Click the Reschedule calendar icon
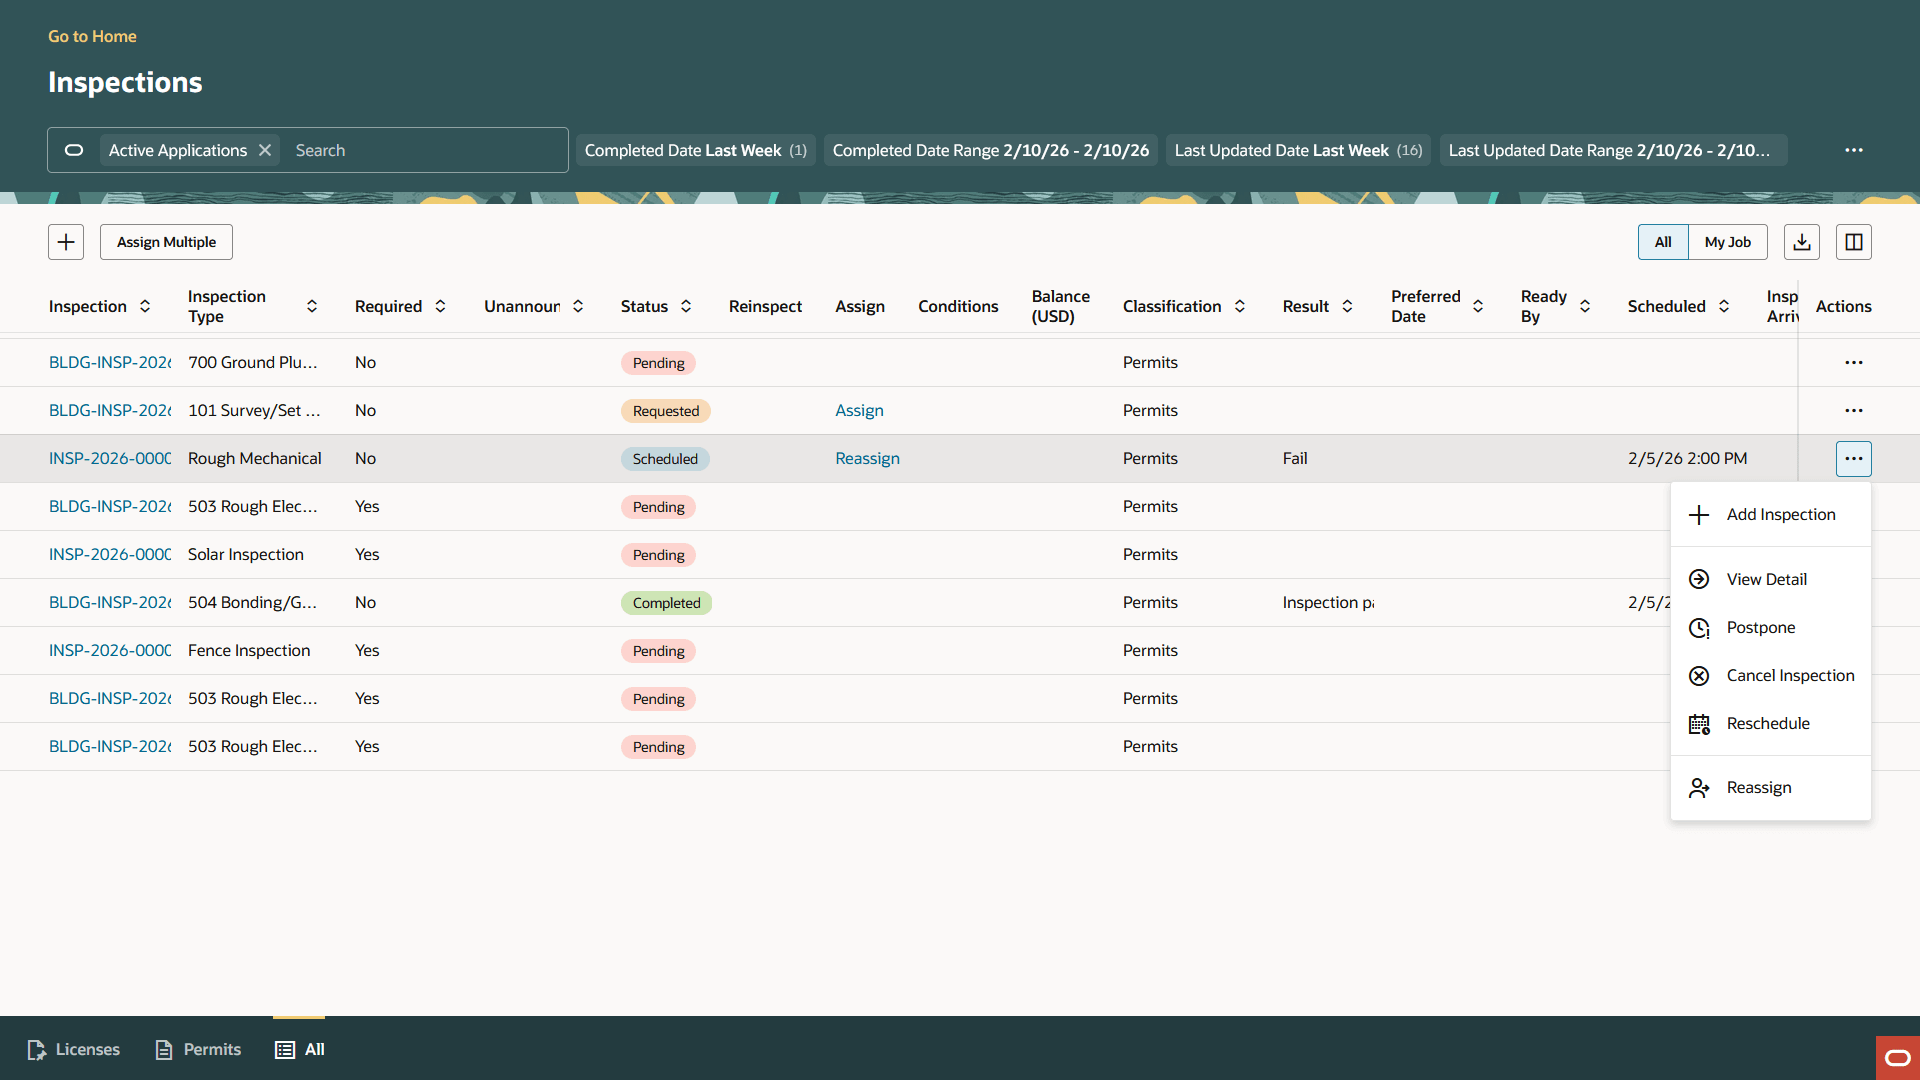 [1700, 723]
